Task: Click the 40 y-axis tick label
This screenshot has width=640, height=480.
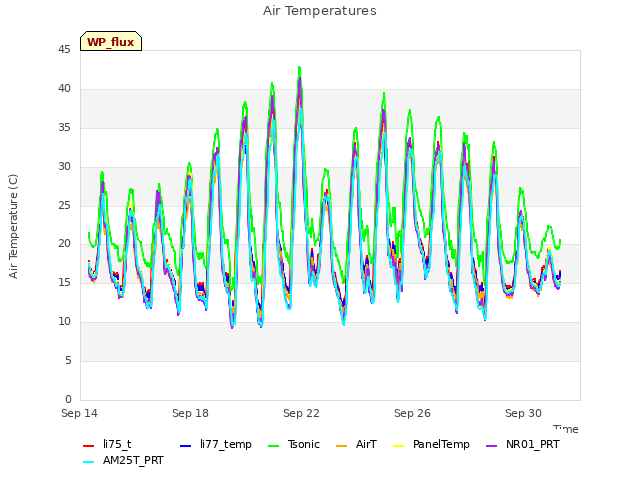Action: [64, 89]
